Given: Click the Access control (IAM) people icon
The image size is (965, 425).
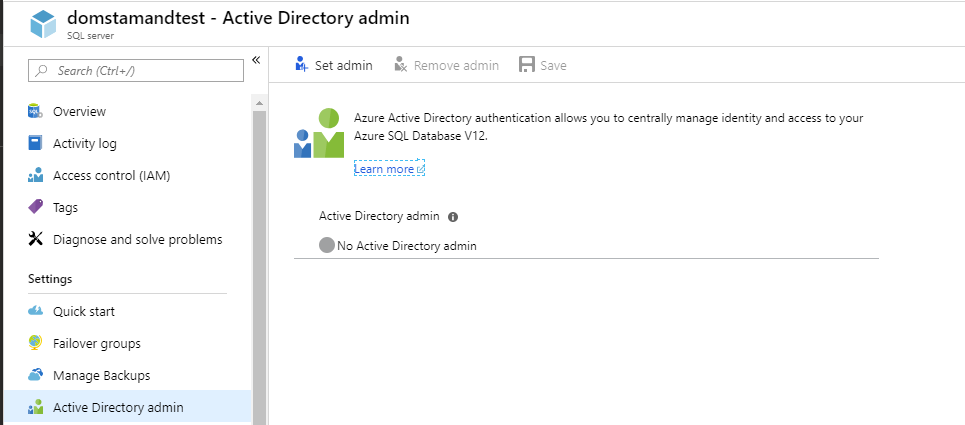Looking at the screenshot, I should click(36, 175).
